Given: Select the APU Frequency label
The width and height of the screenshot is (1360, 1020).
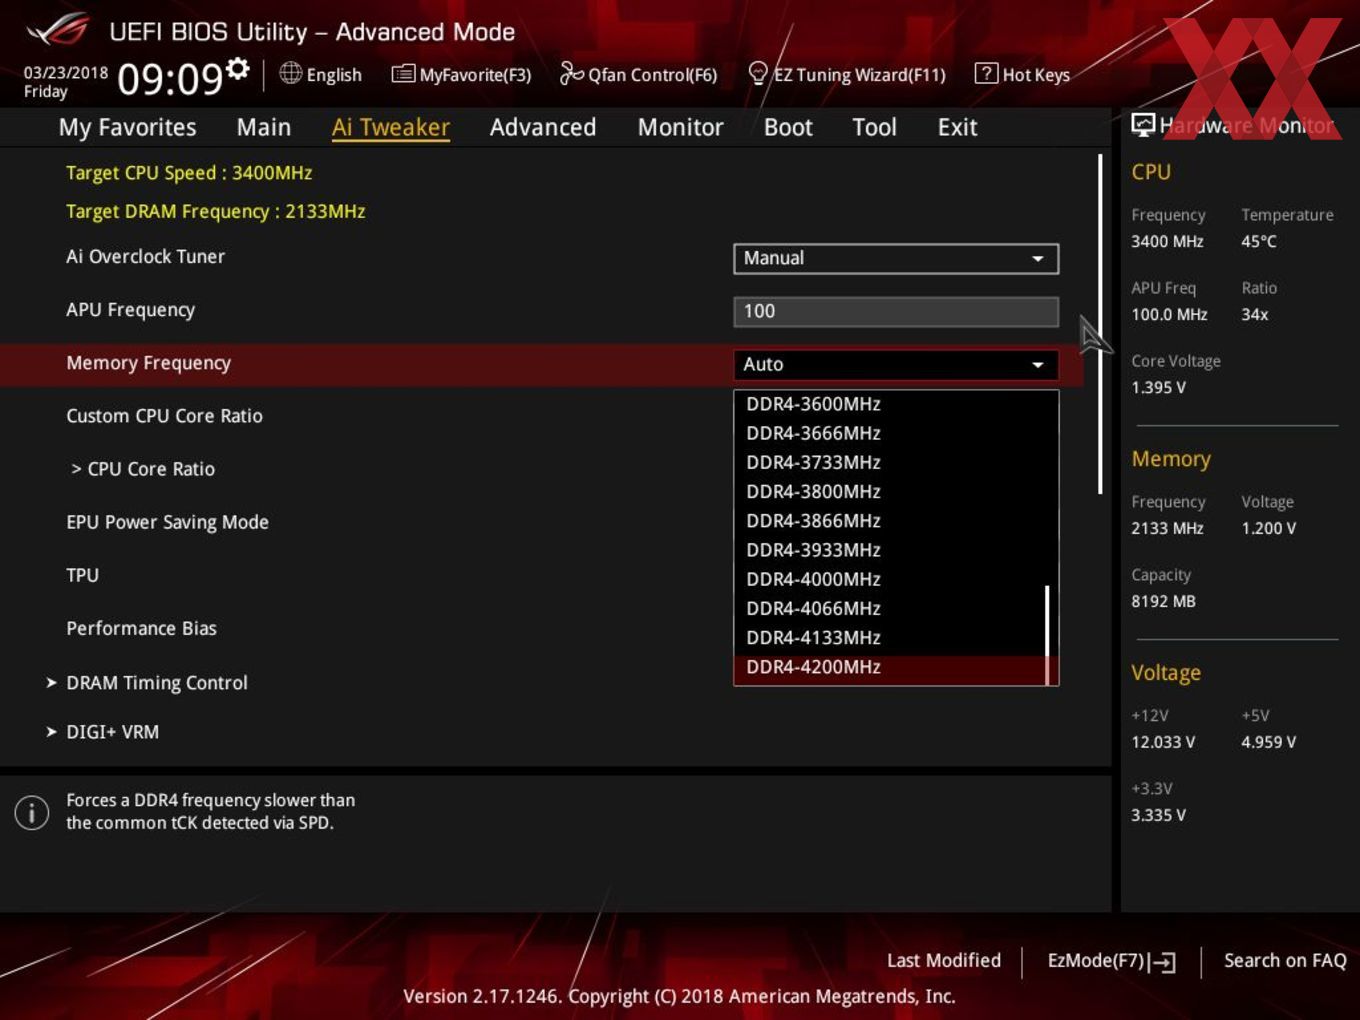Looking at the screenshot, I should pos(130,310).
